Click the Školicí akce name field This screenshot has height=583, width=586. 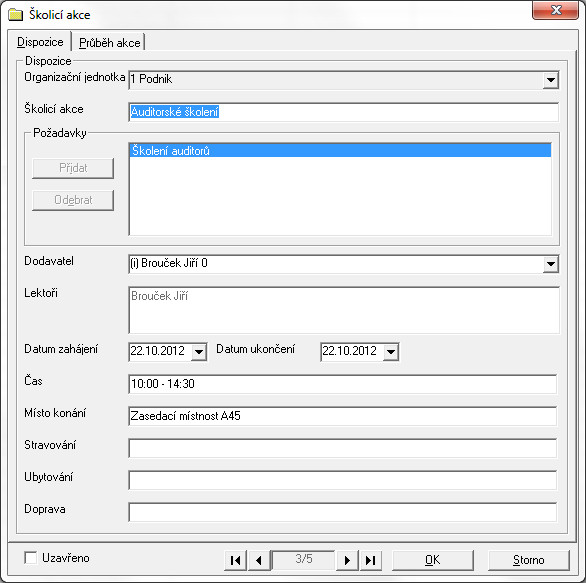(343, 112)
